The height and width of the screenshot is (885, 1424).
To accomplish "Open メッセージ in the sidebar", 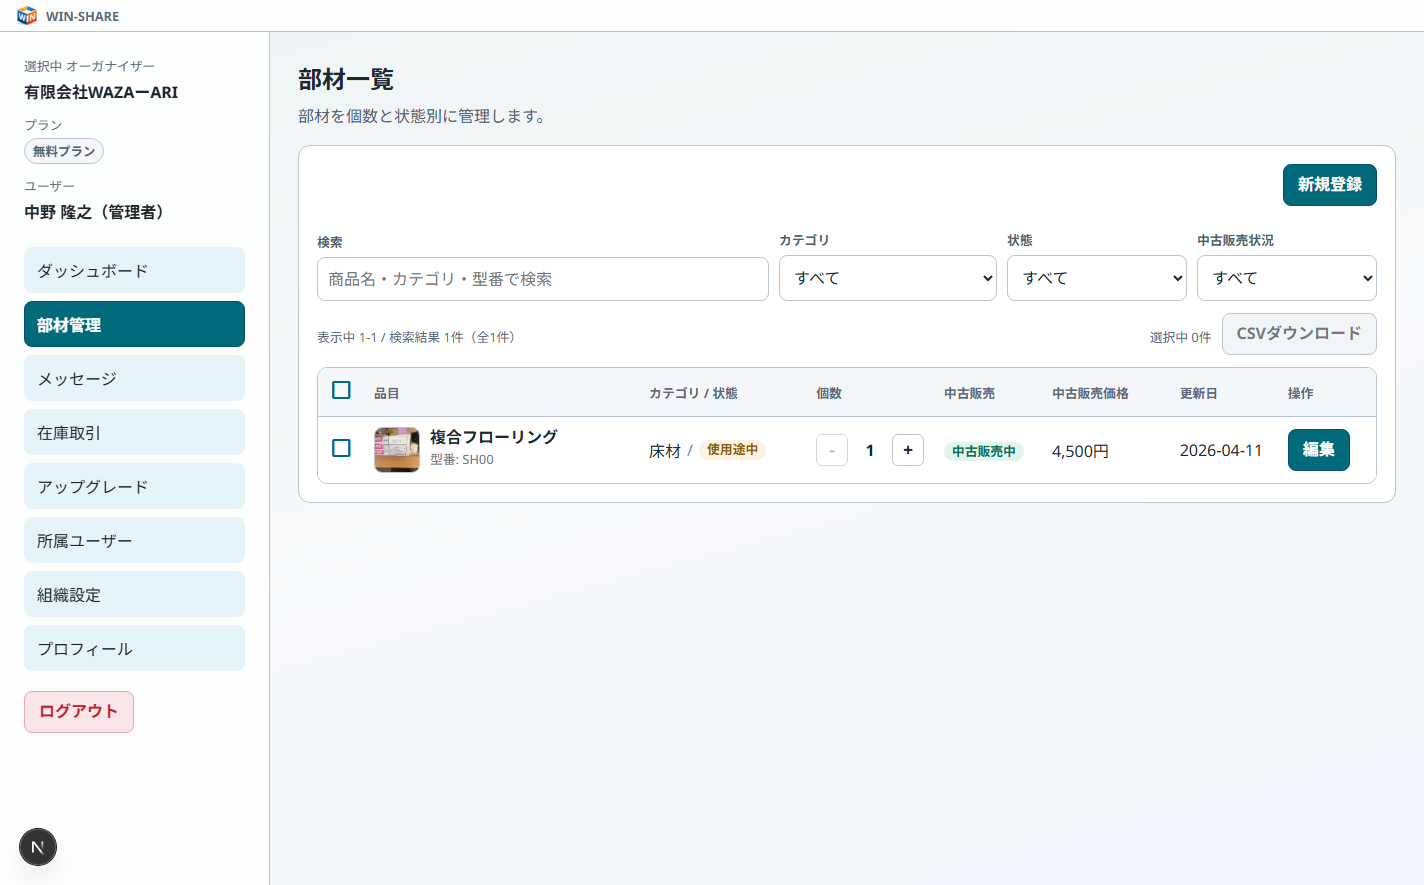I will 134,378.
